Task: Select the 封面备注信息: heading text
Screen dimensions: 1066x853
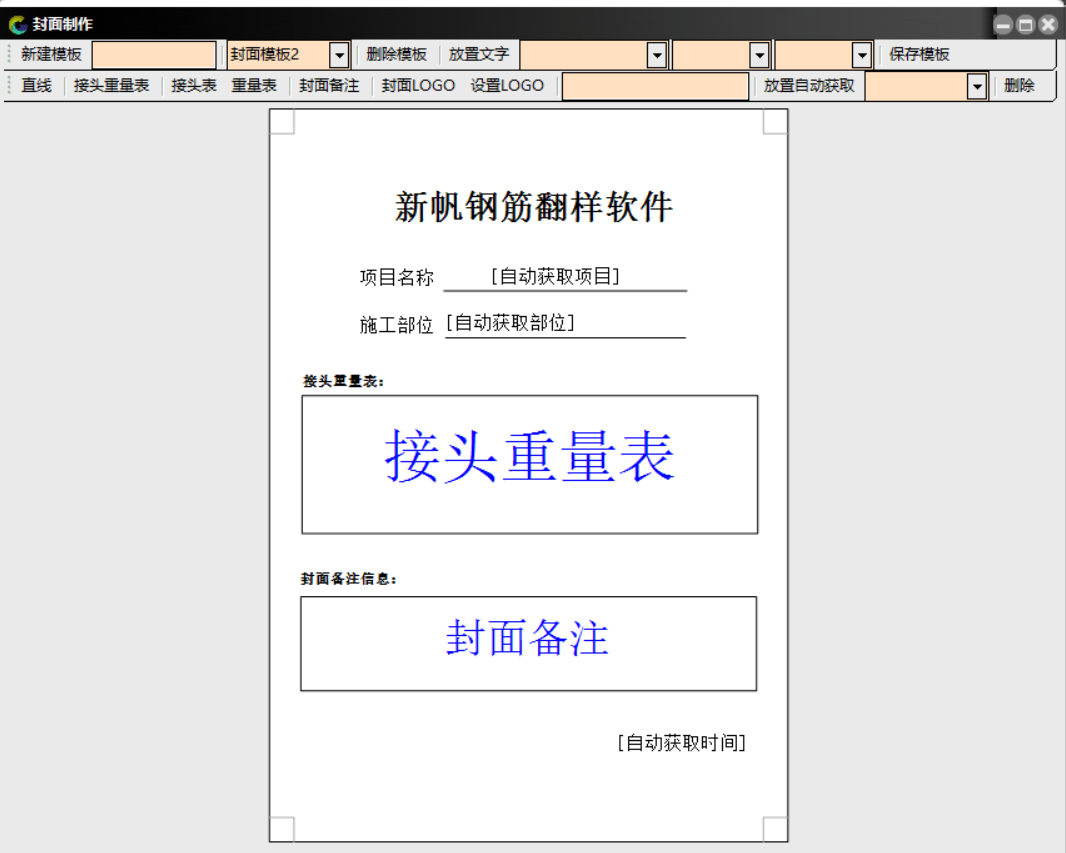Action: coord(349,578)
